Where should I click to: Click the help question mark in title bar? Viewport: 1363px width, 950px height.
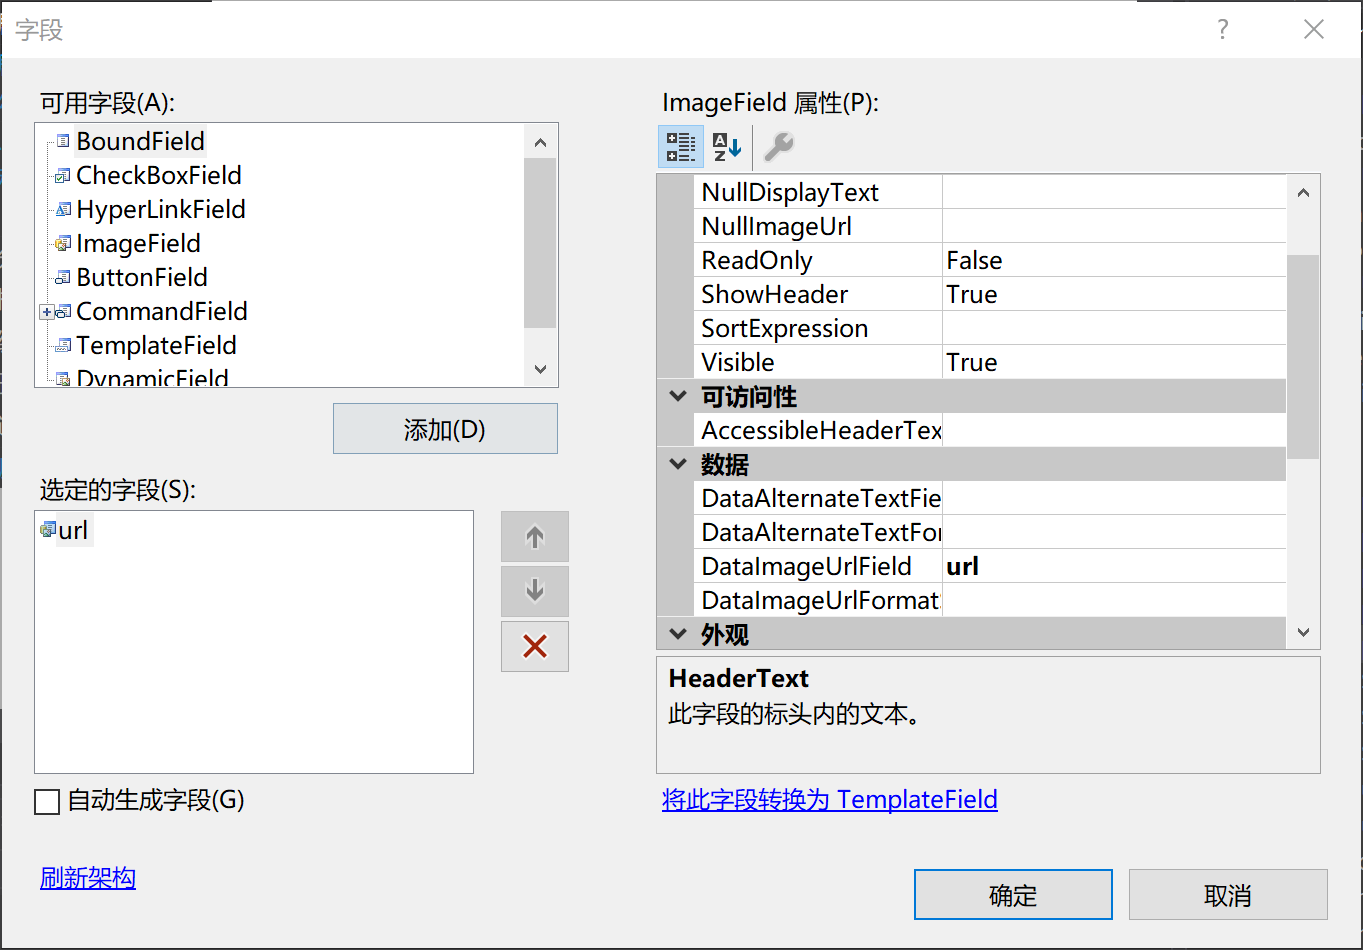point(1222,30)
